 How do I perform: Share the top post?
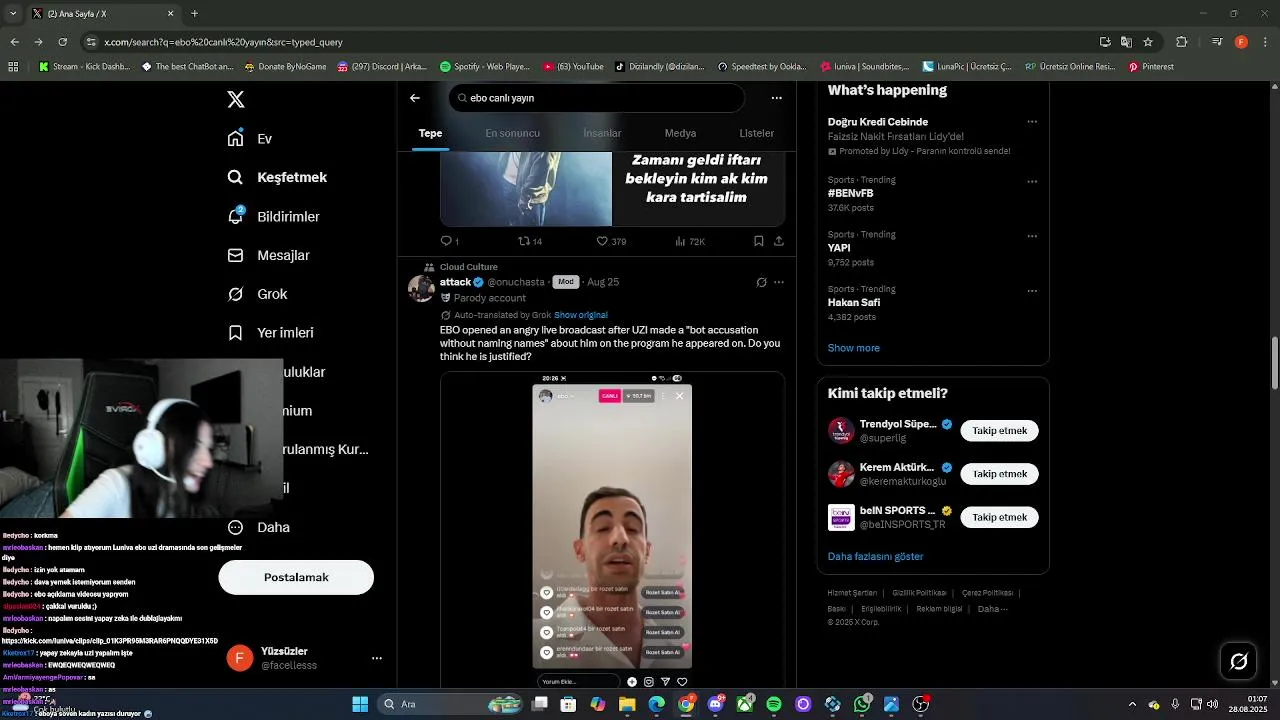point(778,241)
